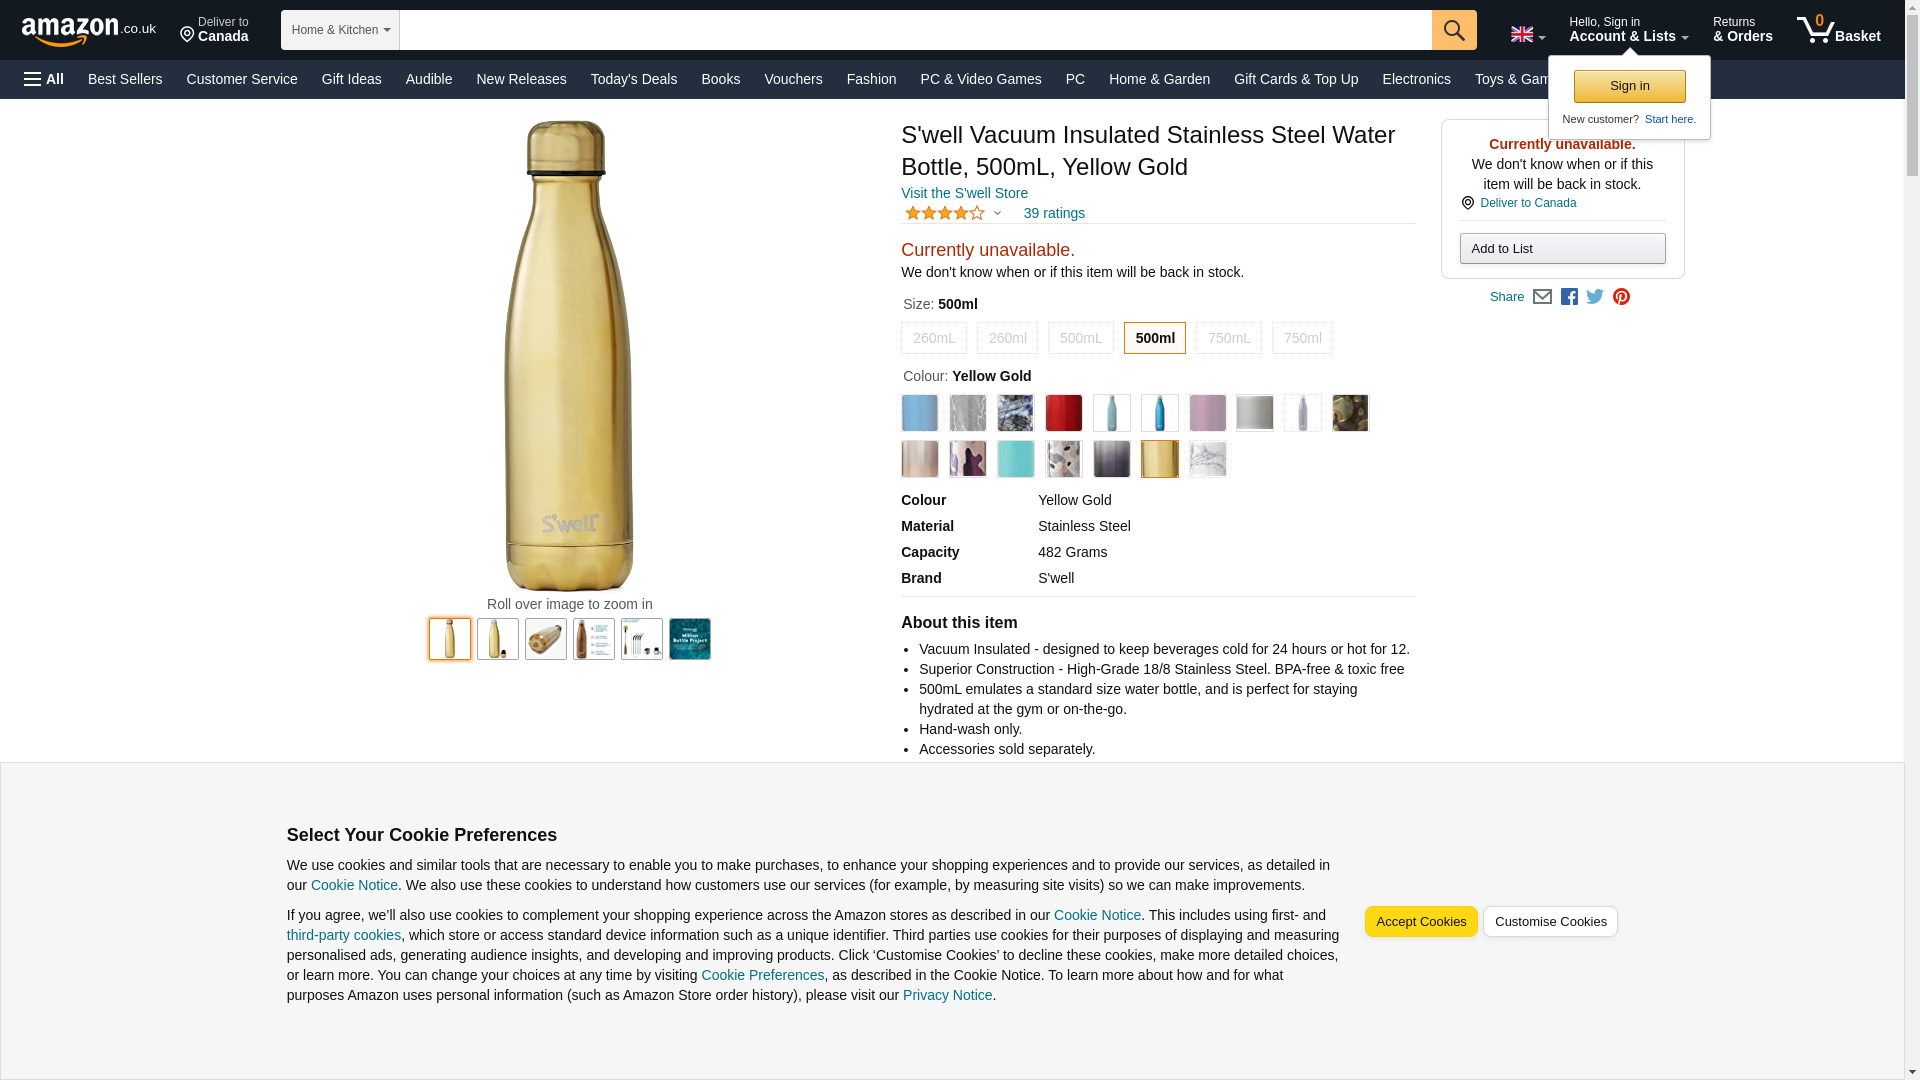Image resolution: width=1920 pixels, height=1080 pixels.
Task: Share on Pinterest icon
Action: [x=1621, y=297]
